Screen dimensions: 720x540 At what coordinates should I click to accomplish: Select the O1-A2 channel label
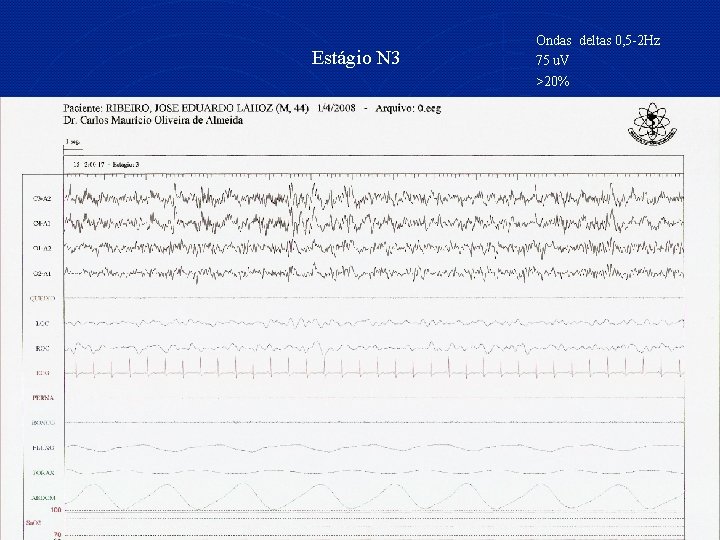tap(42, 248)
